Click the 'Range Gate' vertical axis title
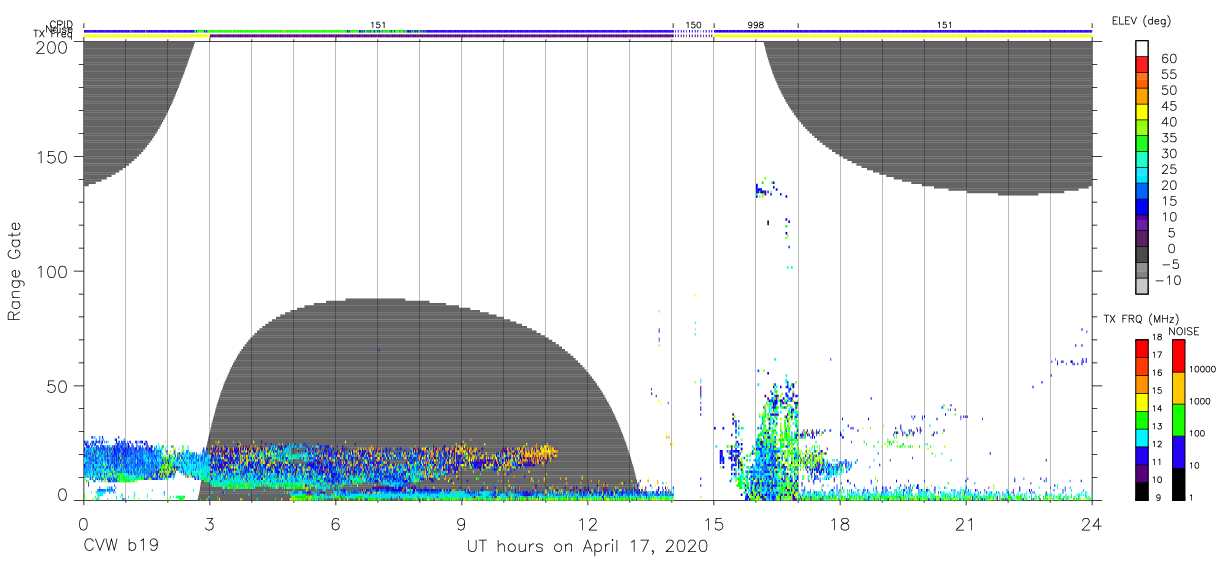 [15, 272]
